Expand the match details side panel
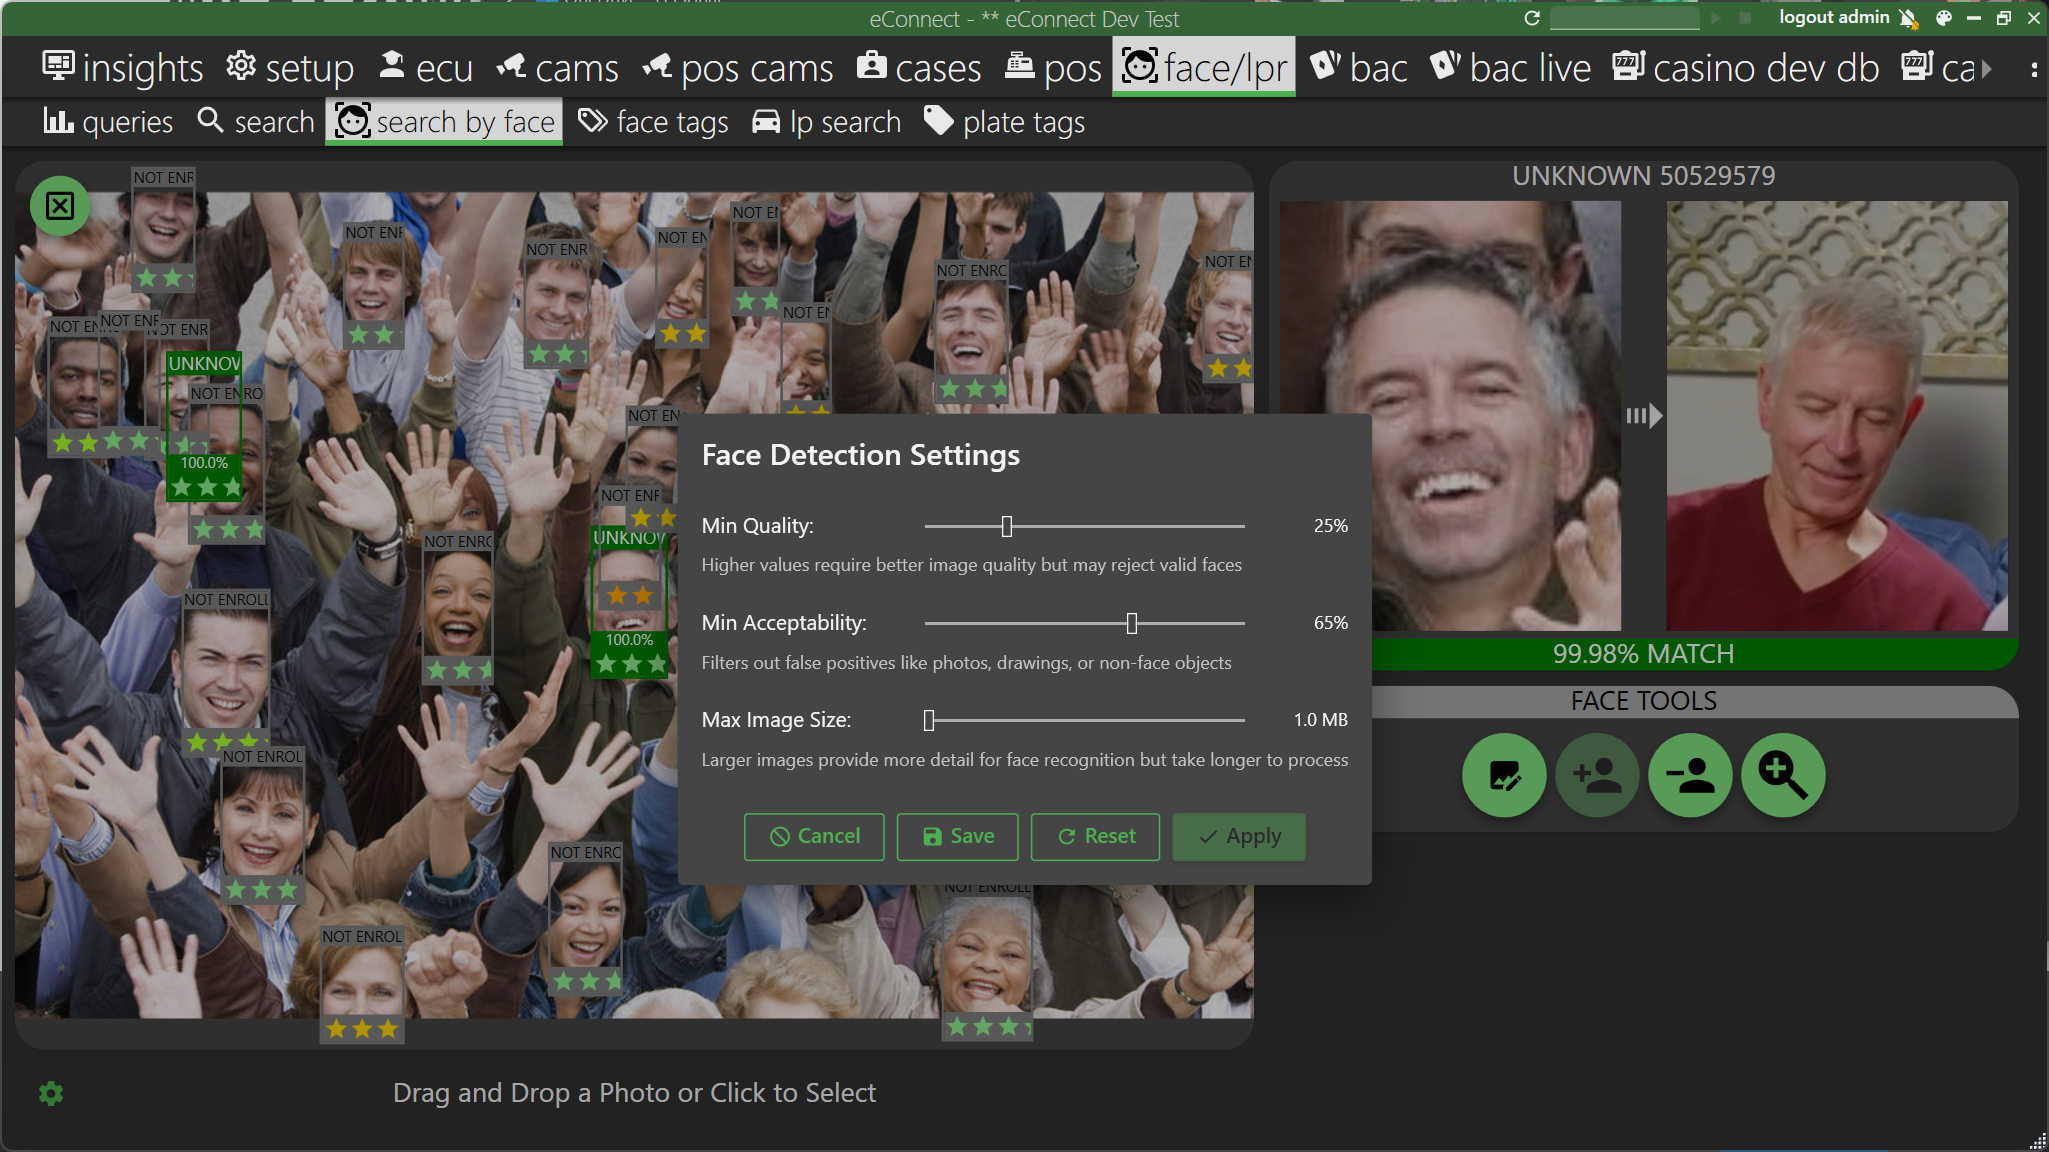Image resolution: width=2049 pixels, height=1152 pixels. tap(1646, 416)
